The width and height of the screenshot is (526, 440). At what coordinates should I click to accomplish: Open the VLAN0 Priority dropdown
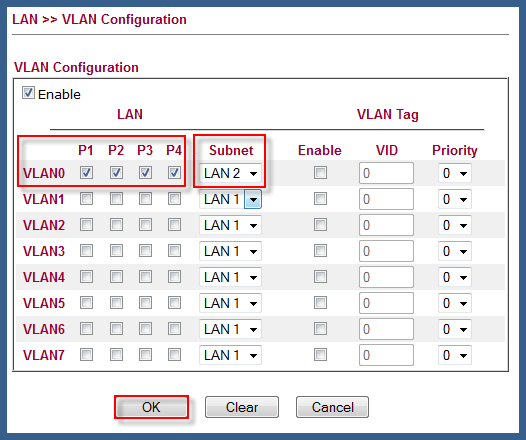click(455, 173)
